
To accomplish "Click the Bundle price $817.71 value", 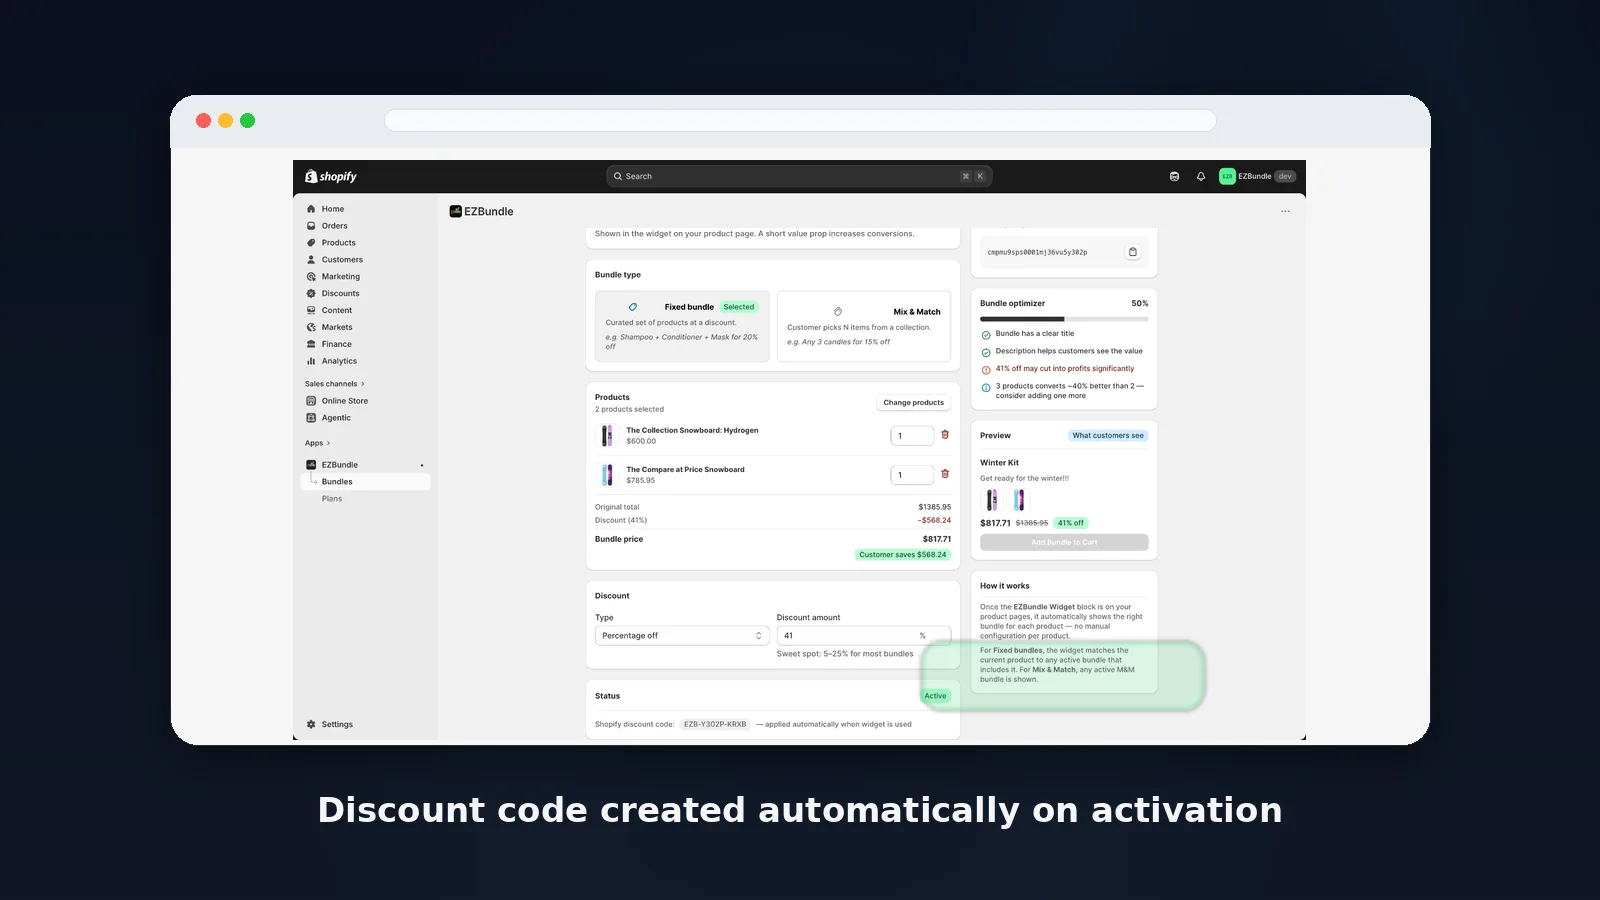I will [x=937, y=539].
